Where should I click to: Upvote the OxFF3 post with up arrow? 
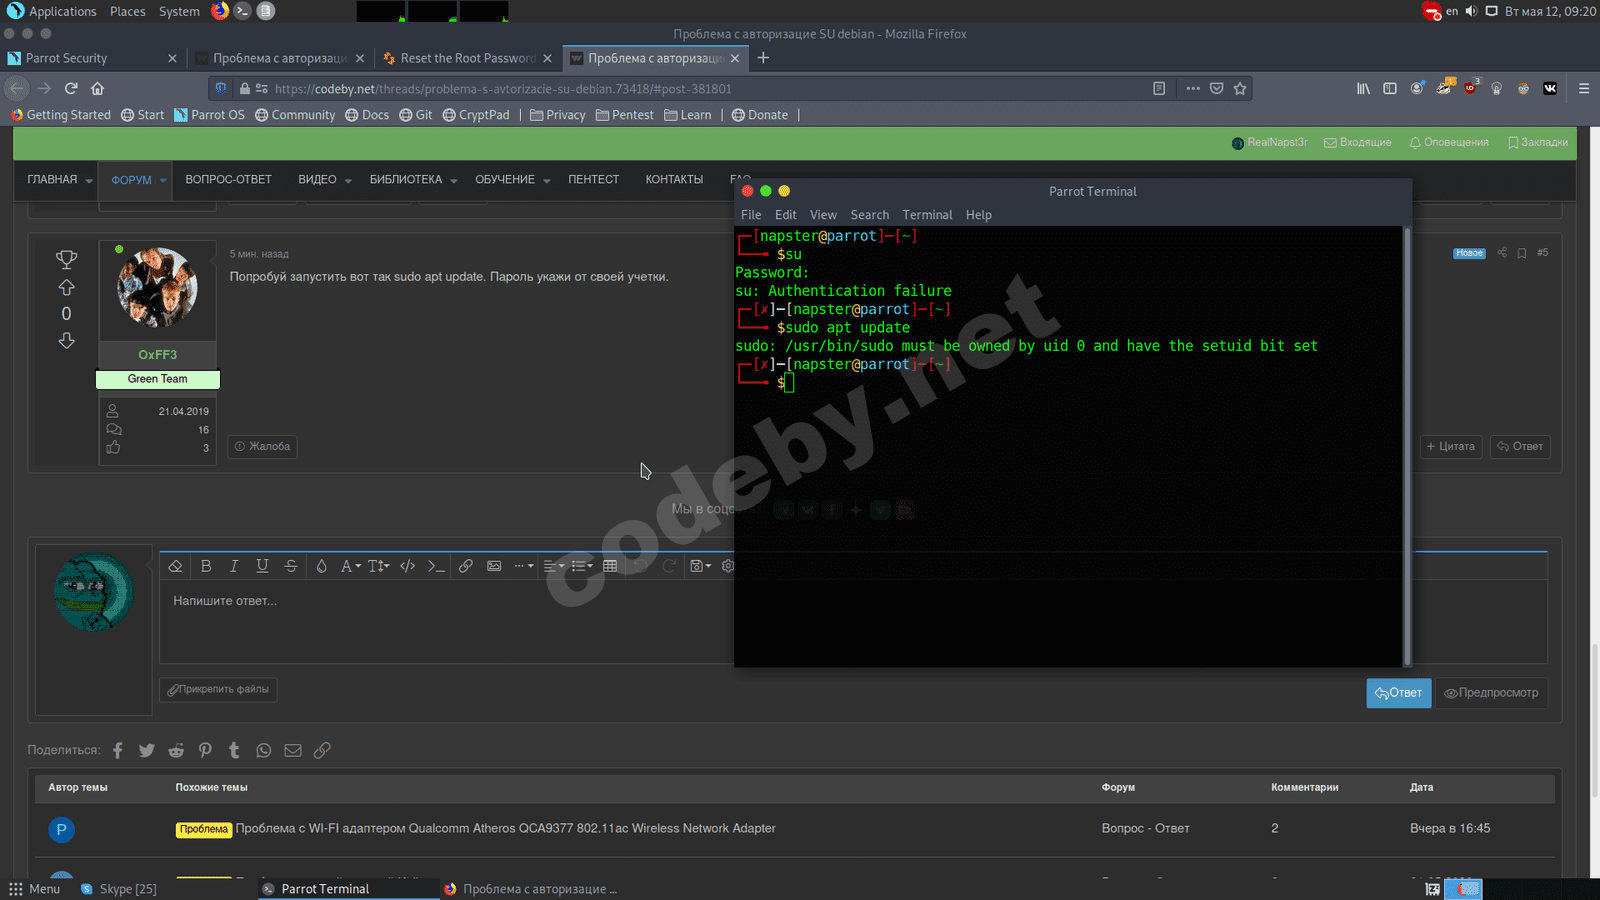point(66,288)
